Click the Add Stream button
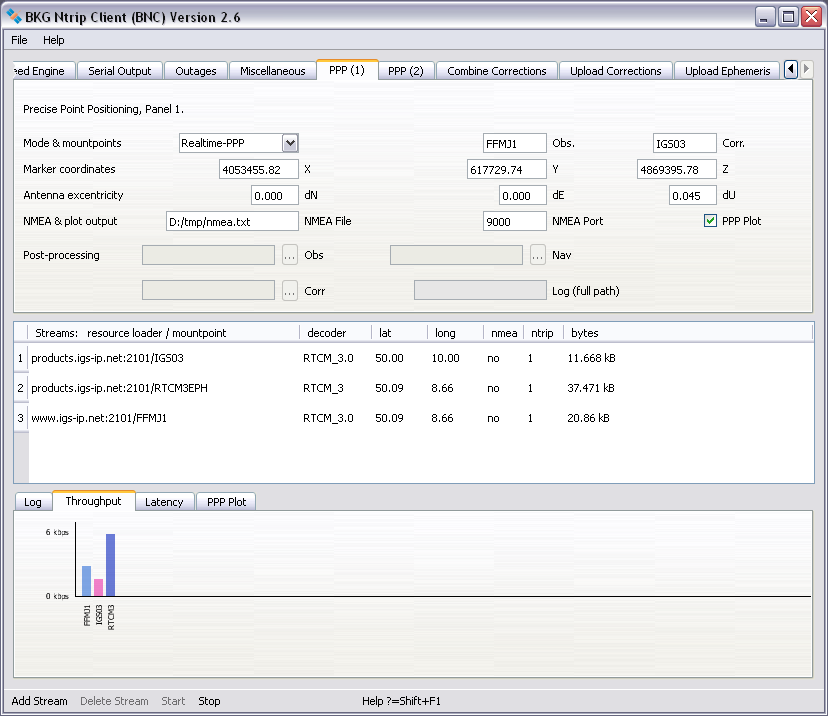The width and height of the screenshot is (828, 716). (40, 701)
